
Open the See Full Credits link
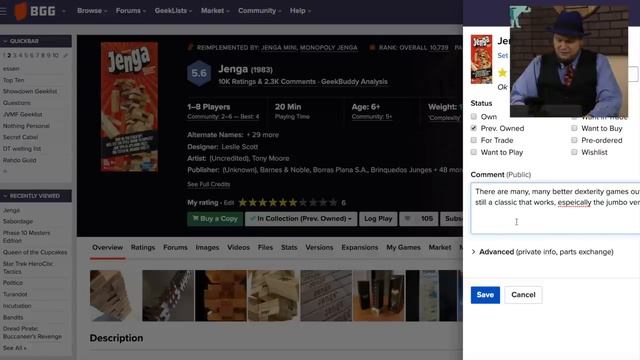[209, 184]
